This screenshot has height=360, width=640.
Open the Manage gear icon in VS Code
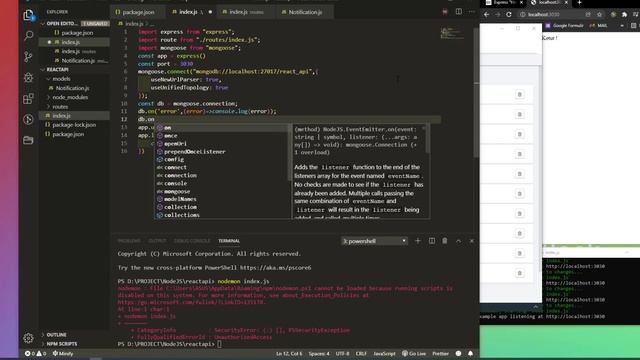(28, 338)
